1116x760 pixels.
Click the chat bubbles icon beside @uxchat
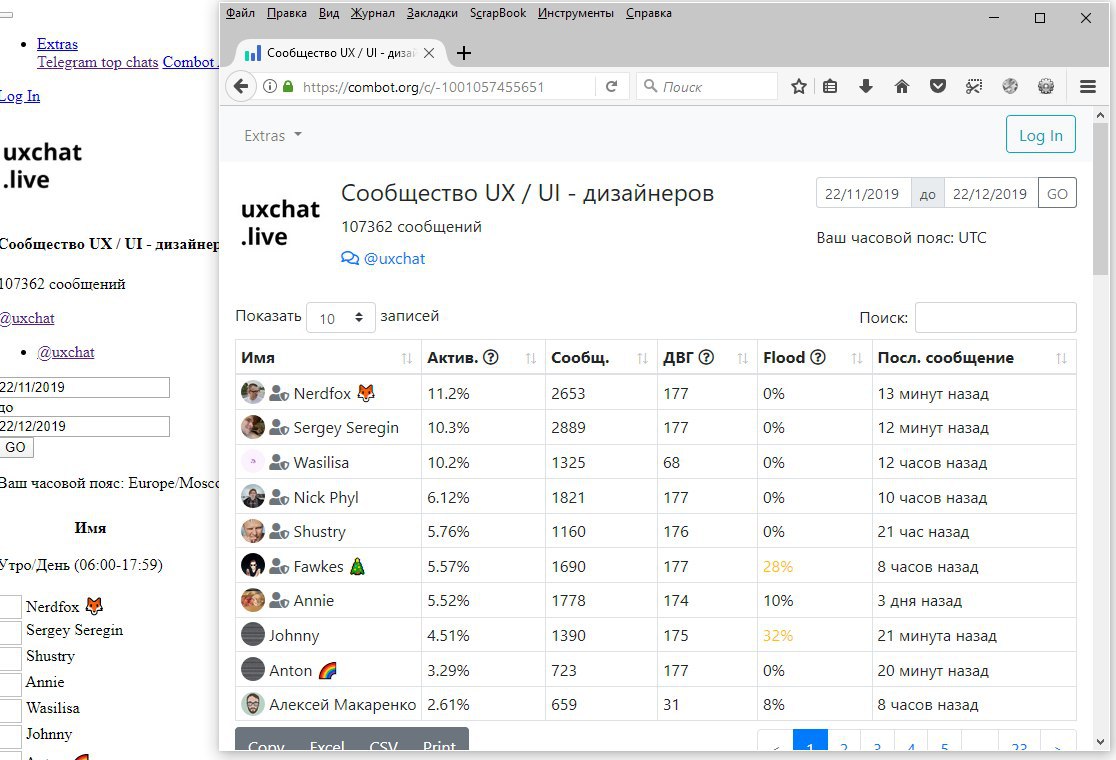[350, 258]
